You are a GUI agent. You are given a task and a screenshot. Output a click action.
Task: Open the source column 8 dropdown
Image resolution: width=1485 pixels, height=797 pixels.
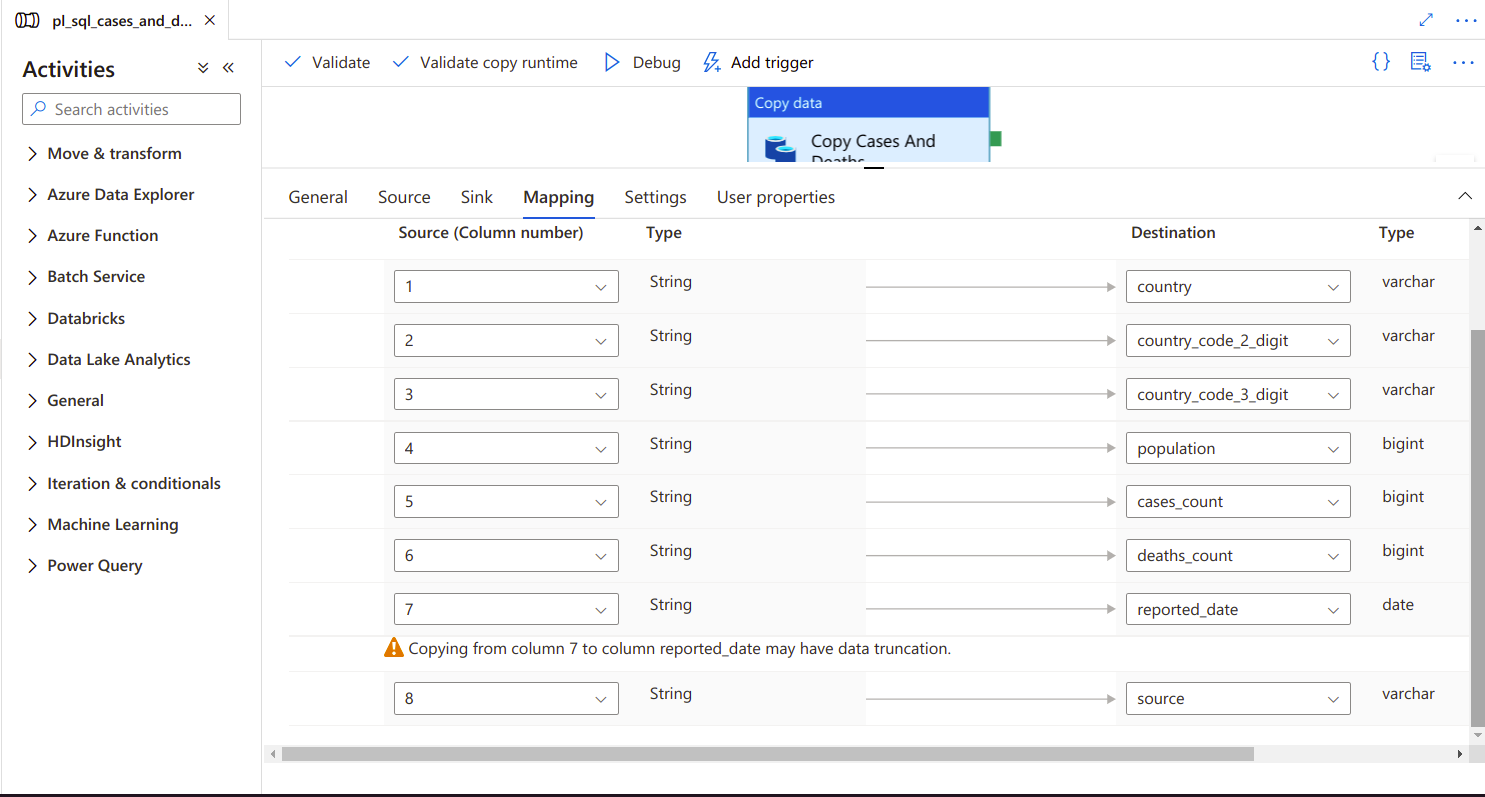[x=506, y=699]
